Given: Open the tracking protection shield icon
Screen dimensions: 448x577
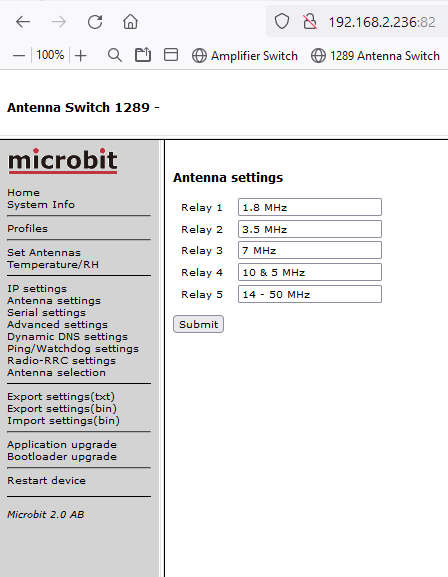Looking at the screenshot, I should pyautogui.click(x=282, y=21).
